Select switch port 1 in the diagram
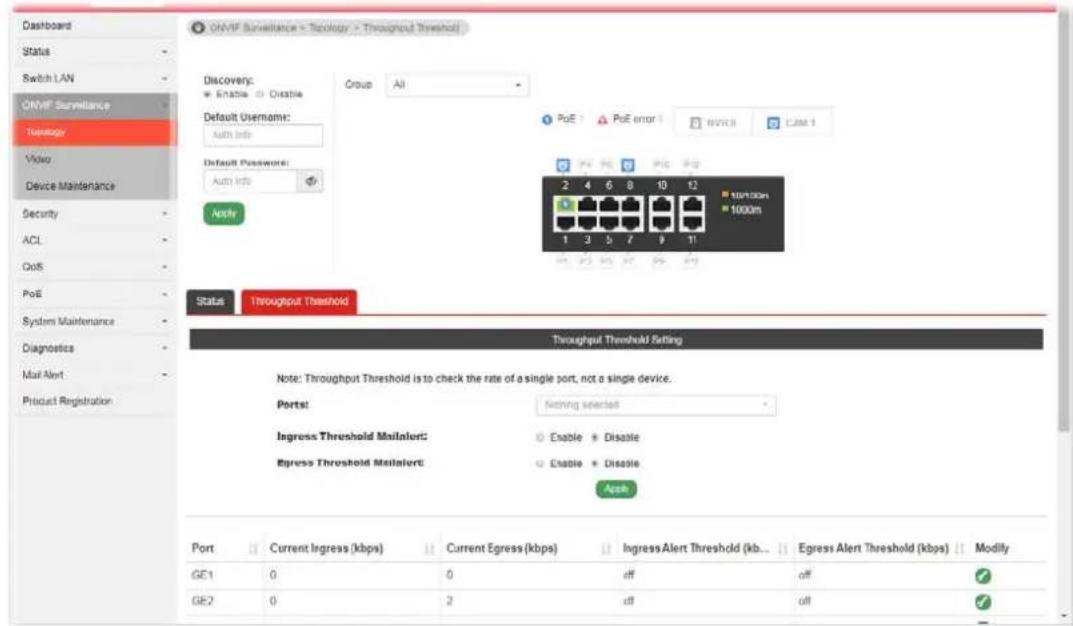 [565, 222]
